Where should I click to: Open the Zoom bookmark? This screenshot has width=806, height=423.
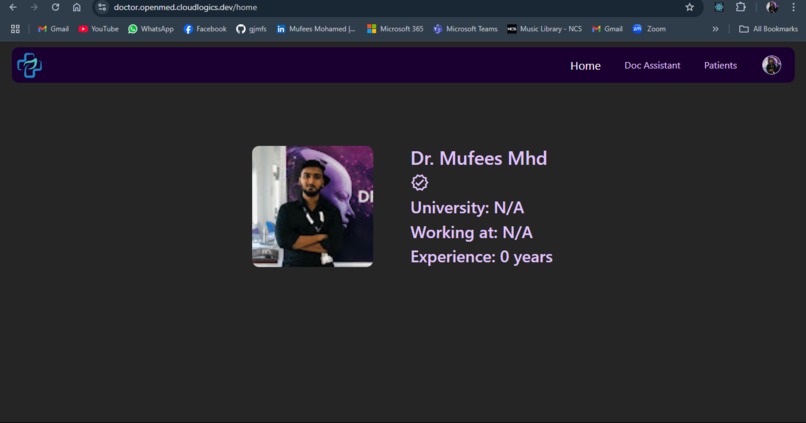pyautogui.click(x=649, y=29)
